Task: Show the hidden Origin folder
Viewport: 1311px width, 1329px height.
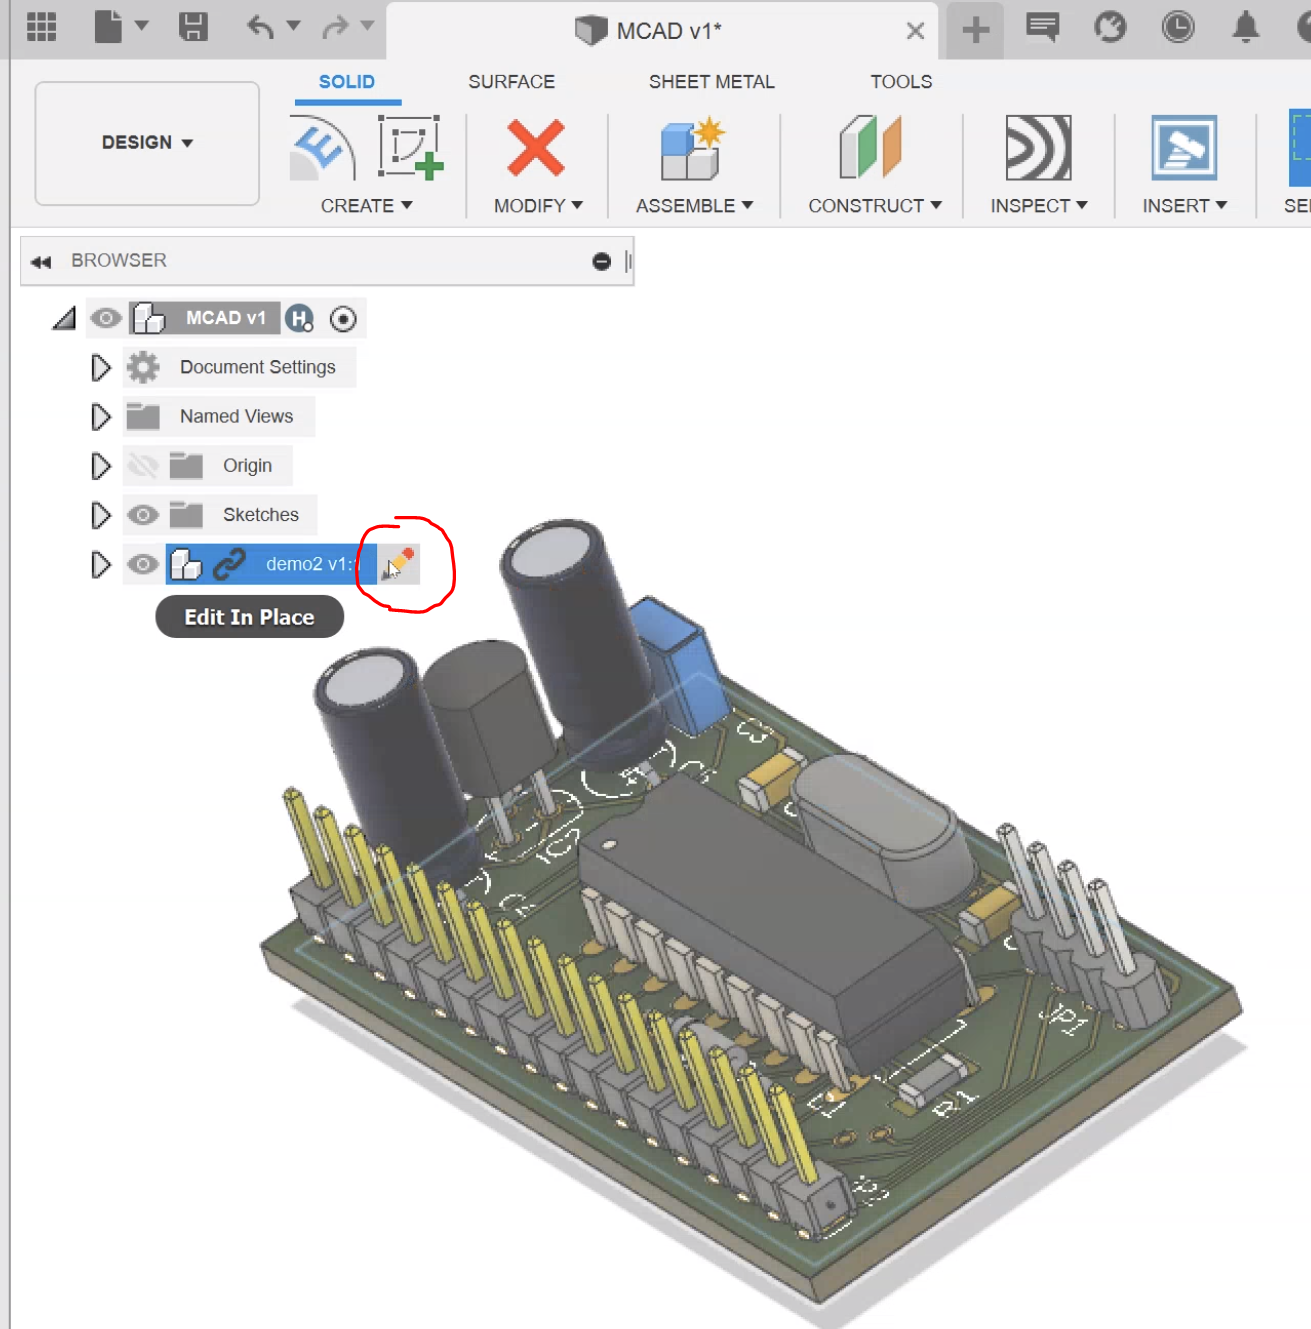Action: (x=144, y=465)
